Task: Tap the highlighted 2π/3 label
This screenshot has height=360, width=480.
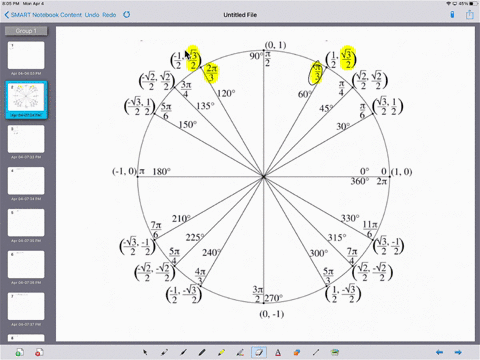Action: pyautogui.click(x=211, y=73)
